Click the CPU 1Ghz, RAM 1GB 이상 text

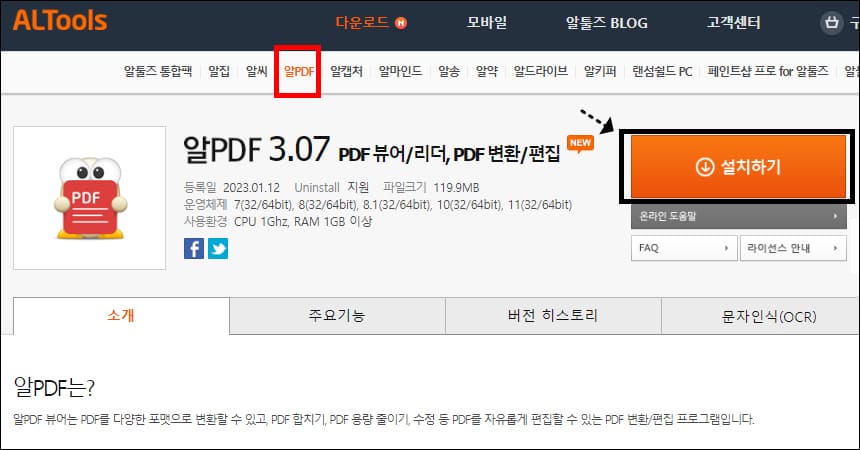tap(303, 222)
